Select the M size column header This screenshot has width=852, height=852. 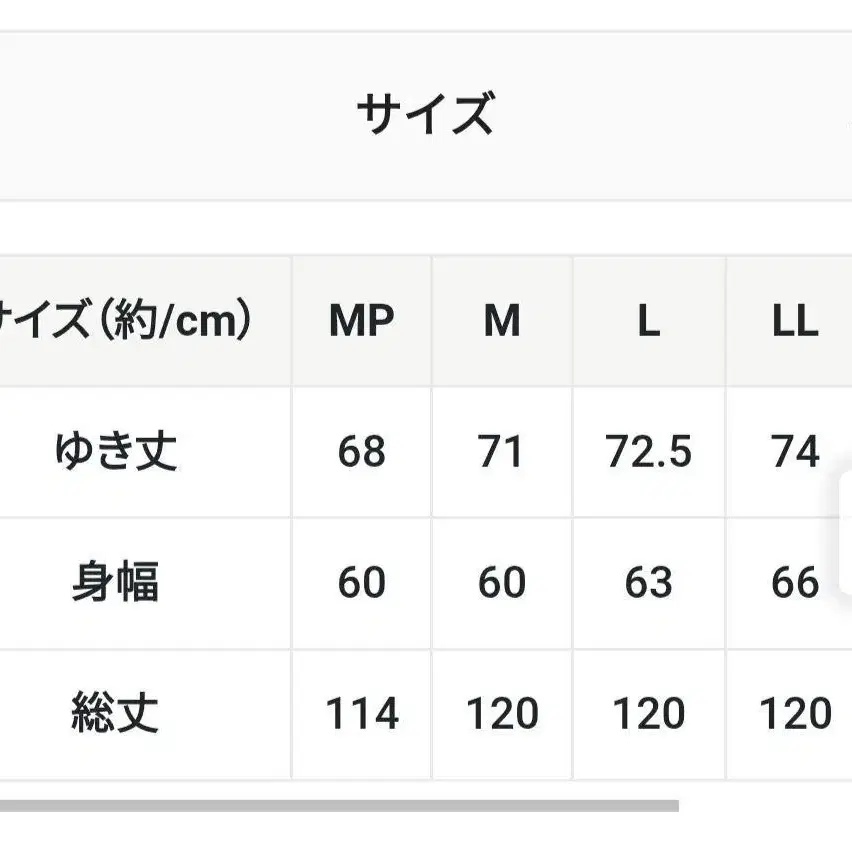tap(502, 321)
